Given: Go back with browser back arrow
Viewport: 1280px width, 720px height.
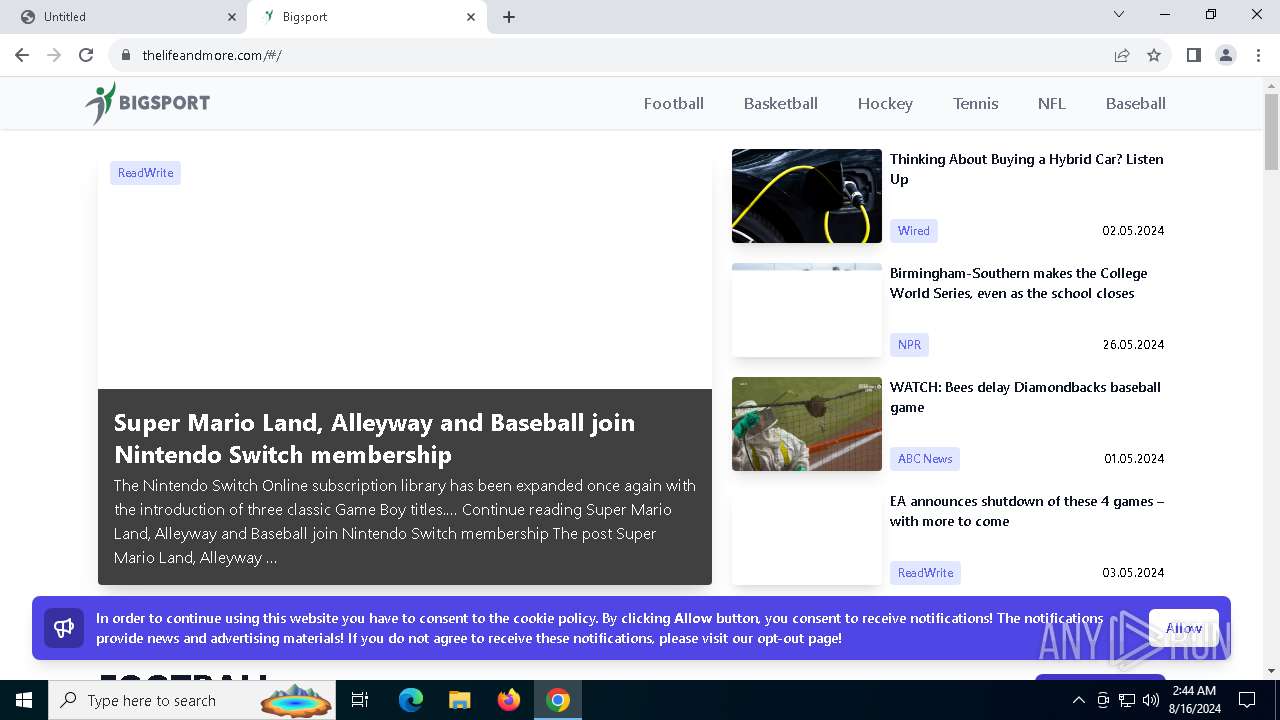Looking at the screenshot, I should point(22,55).
